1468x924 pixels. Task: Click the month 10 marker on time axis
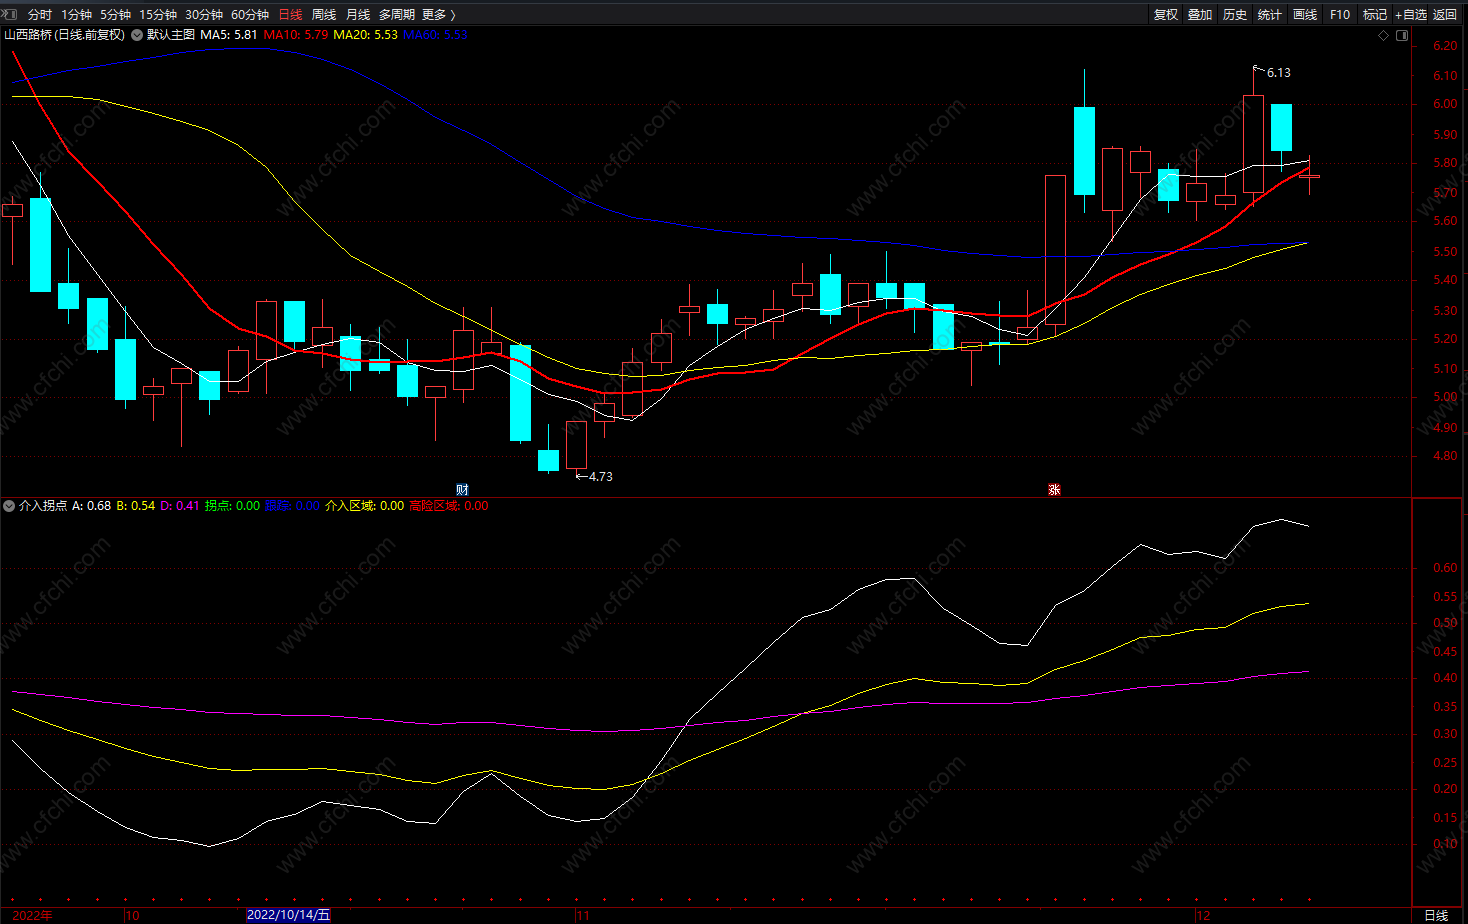click(132, 915)
